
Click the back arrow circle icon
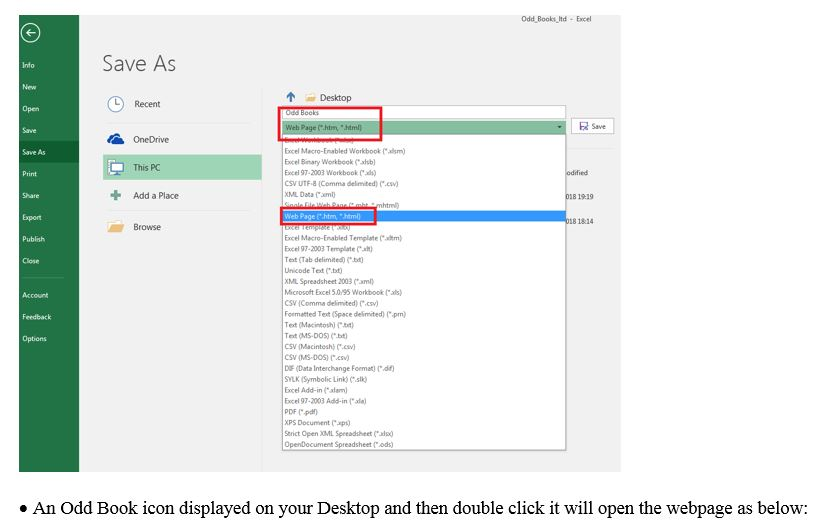pos(31,33)
